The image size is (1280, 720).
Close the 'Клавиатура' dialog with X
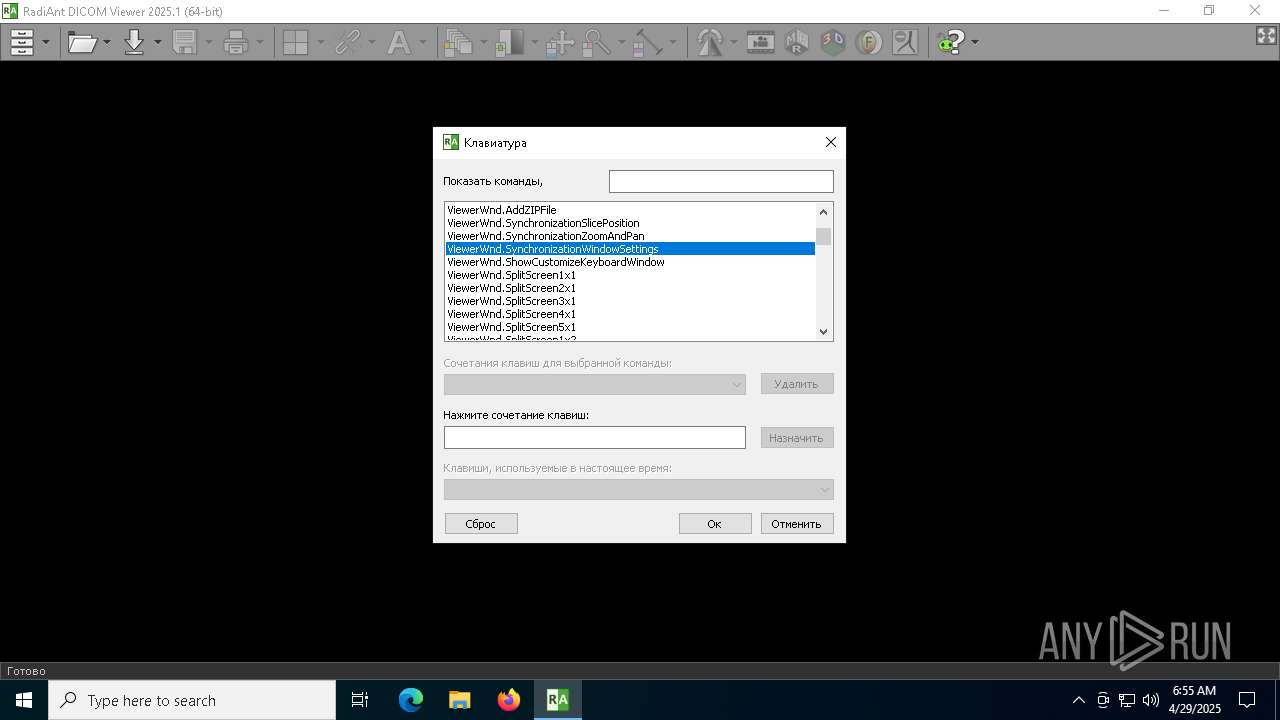click(830, 142)
